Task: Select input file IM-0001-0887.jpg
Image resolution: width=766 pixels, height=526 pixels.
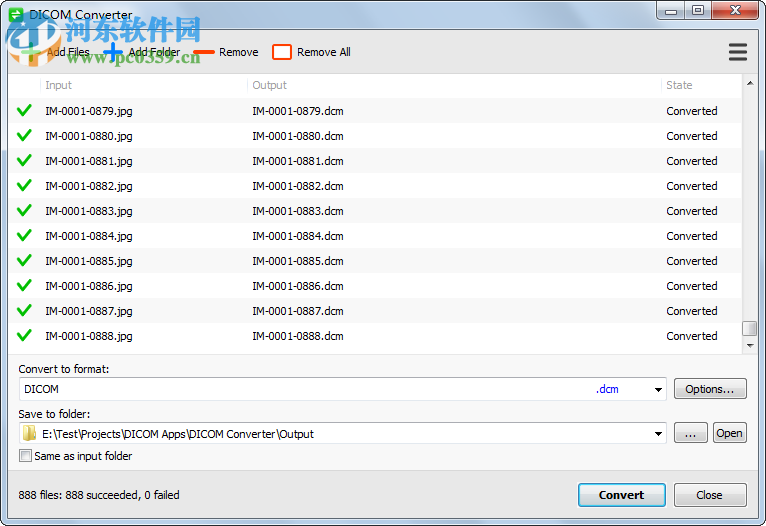Action: [89, 311]
